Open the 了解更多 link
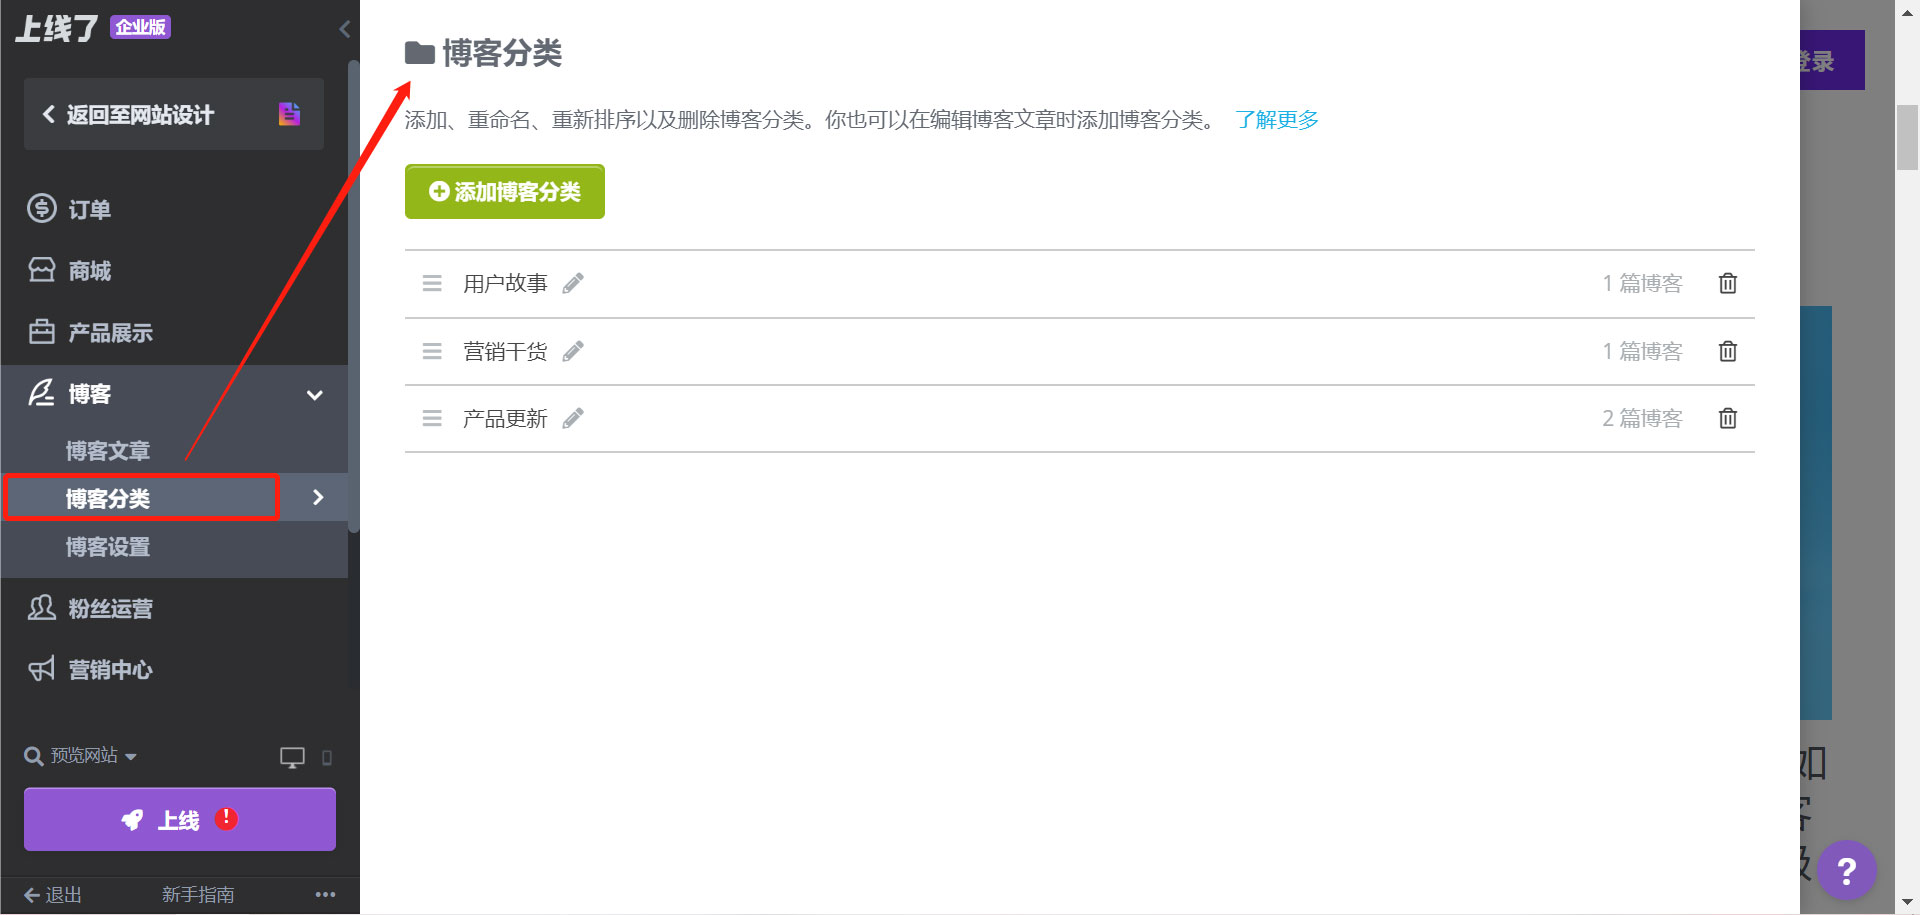 [1277, 120]
